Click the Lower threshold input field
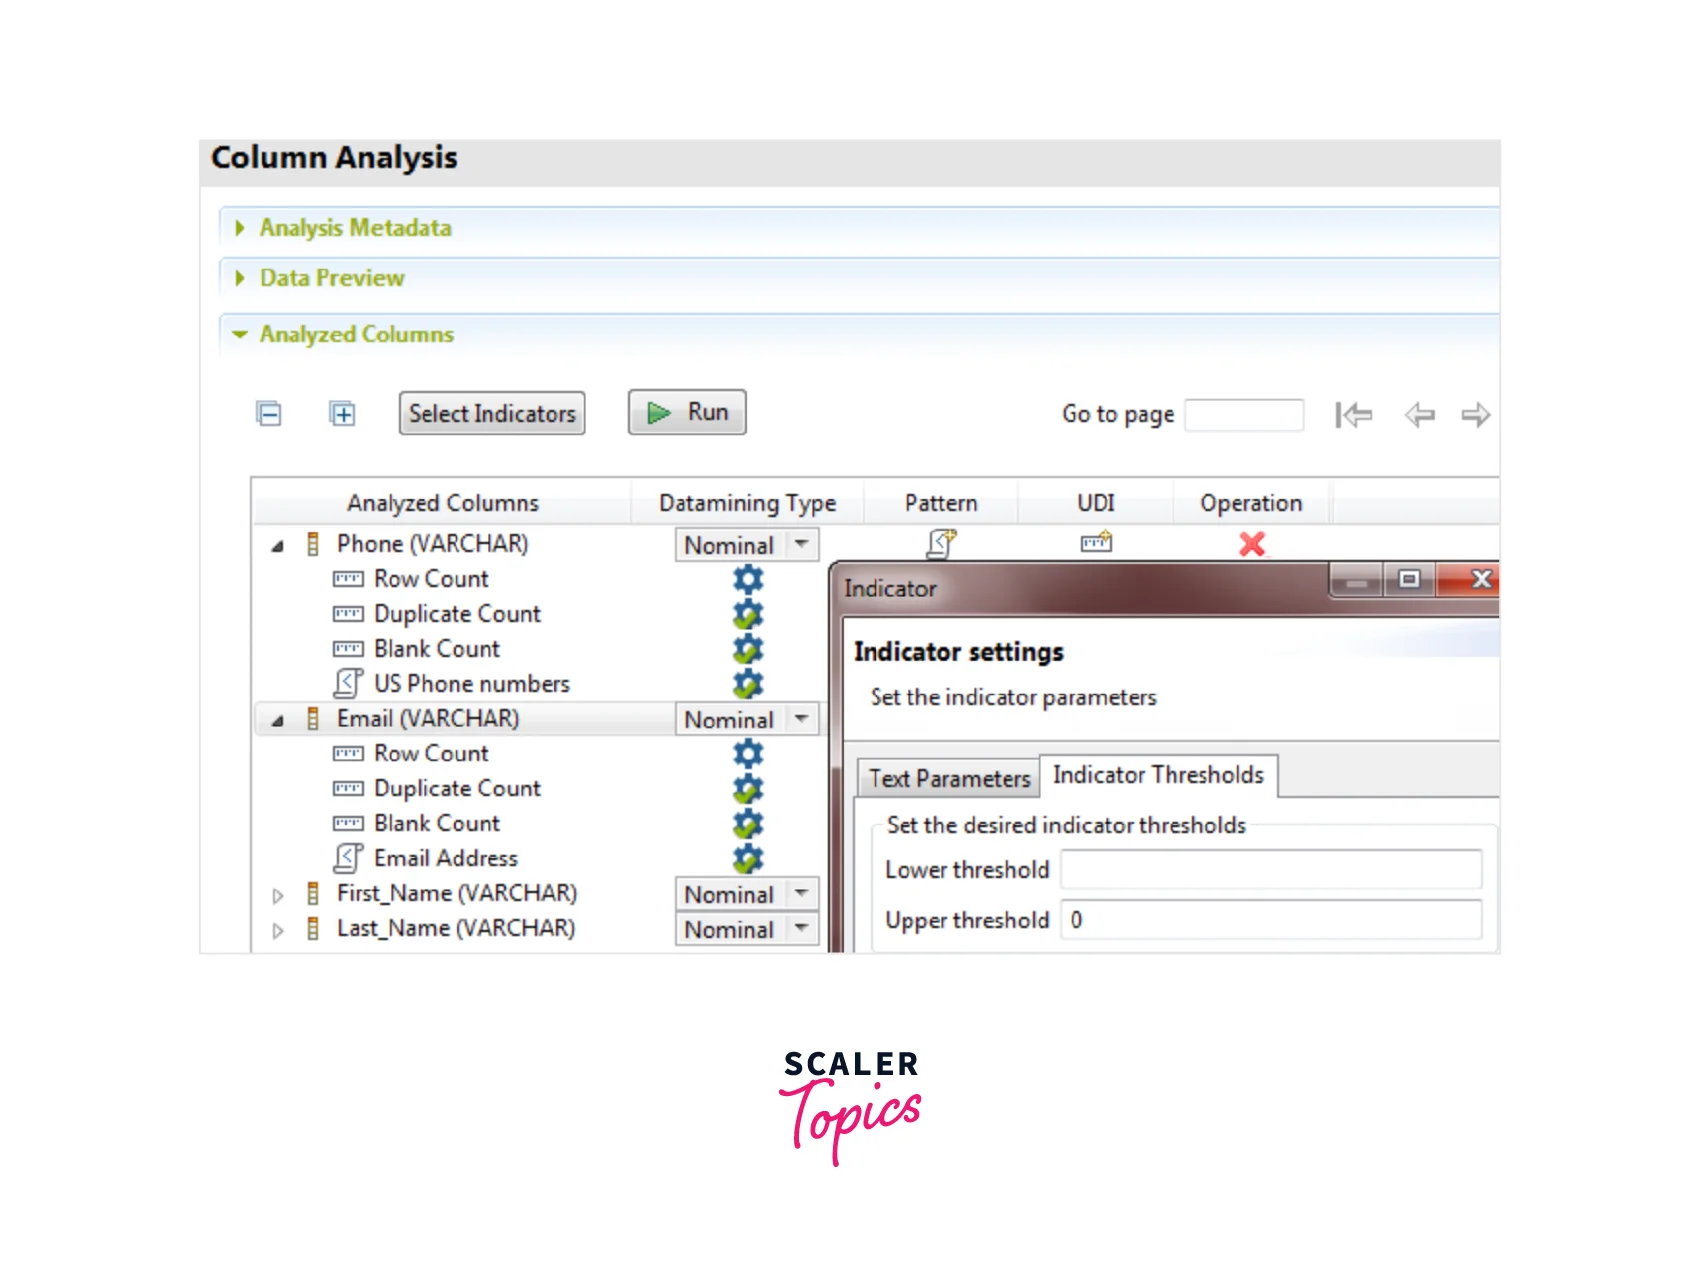 click(x=1271, y=870)
